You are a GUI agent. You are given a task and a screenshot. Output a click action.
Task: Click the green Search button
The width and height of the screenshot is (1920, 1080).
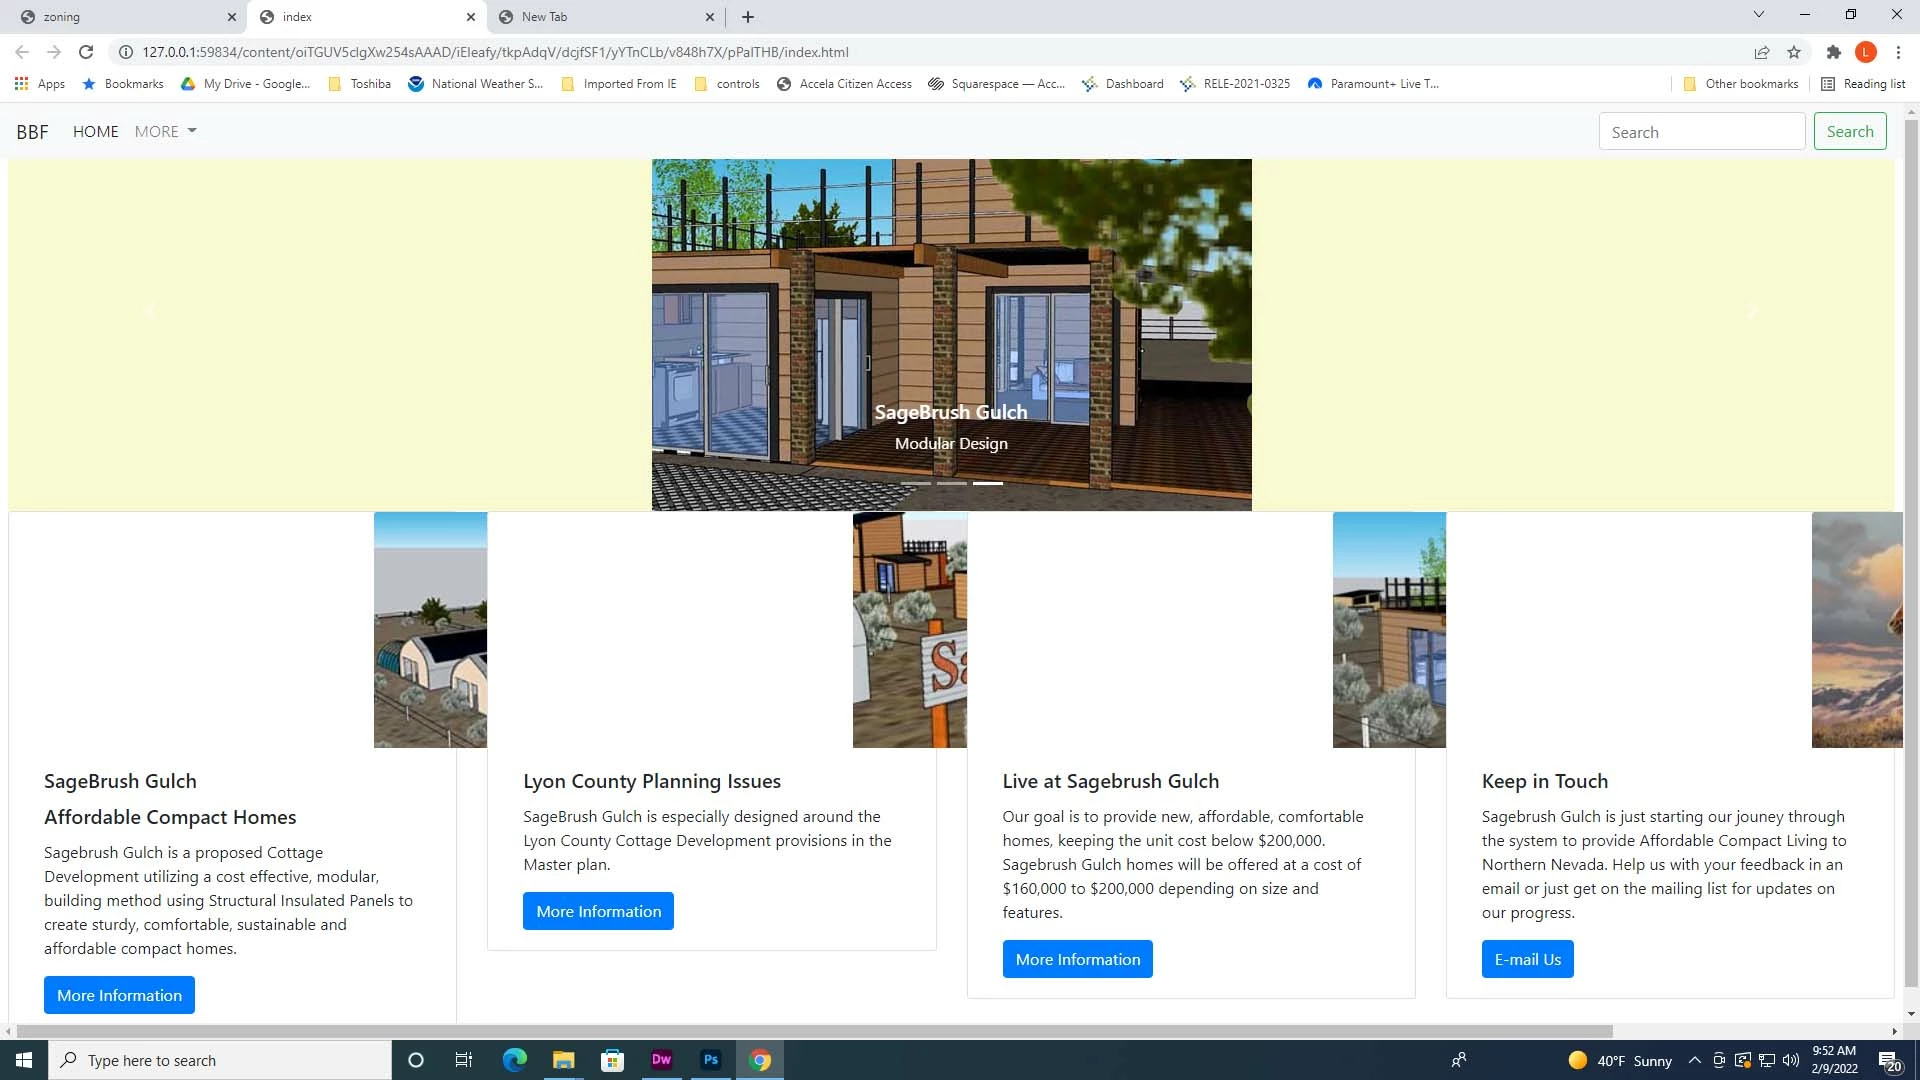pyautogui.click(x=1849, y=131)
